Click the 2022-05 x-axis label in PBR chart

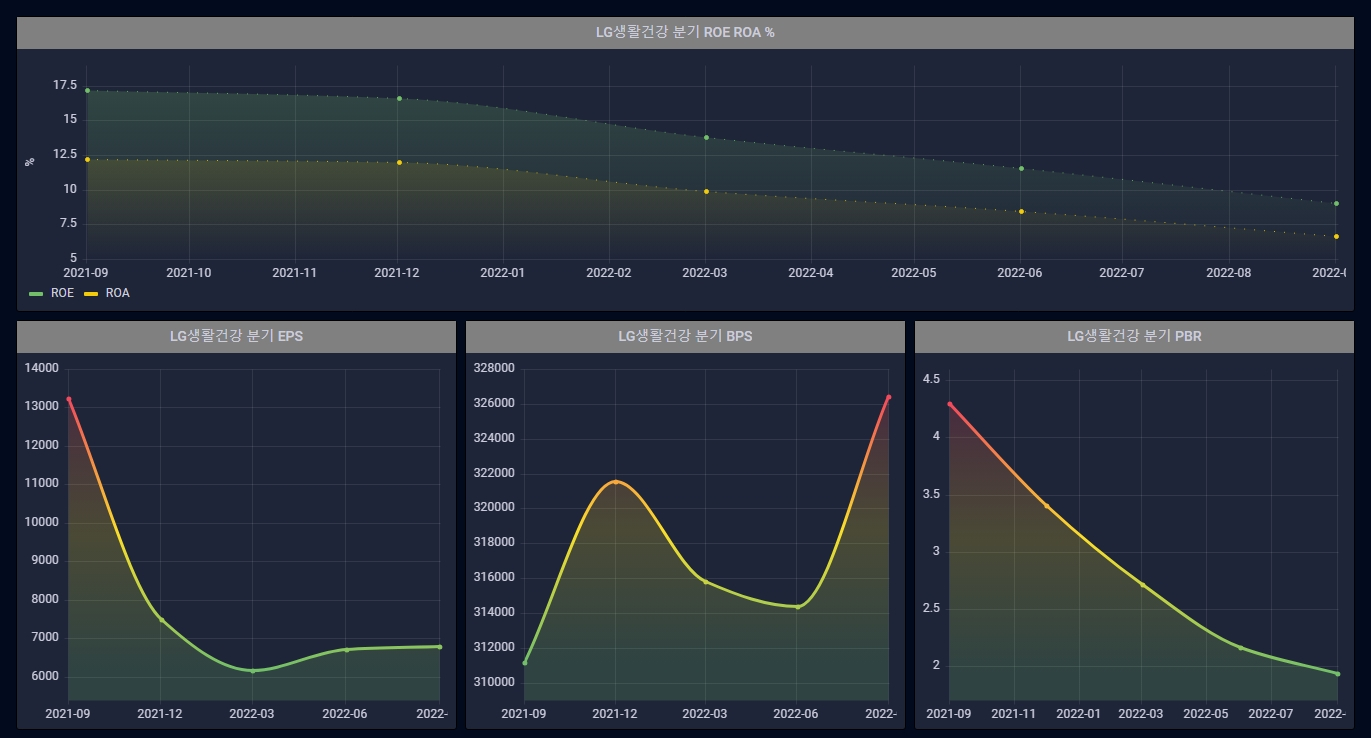click(x=1206, y=714)
